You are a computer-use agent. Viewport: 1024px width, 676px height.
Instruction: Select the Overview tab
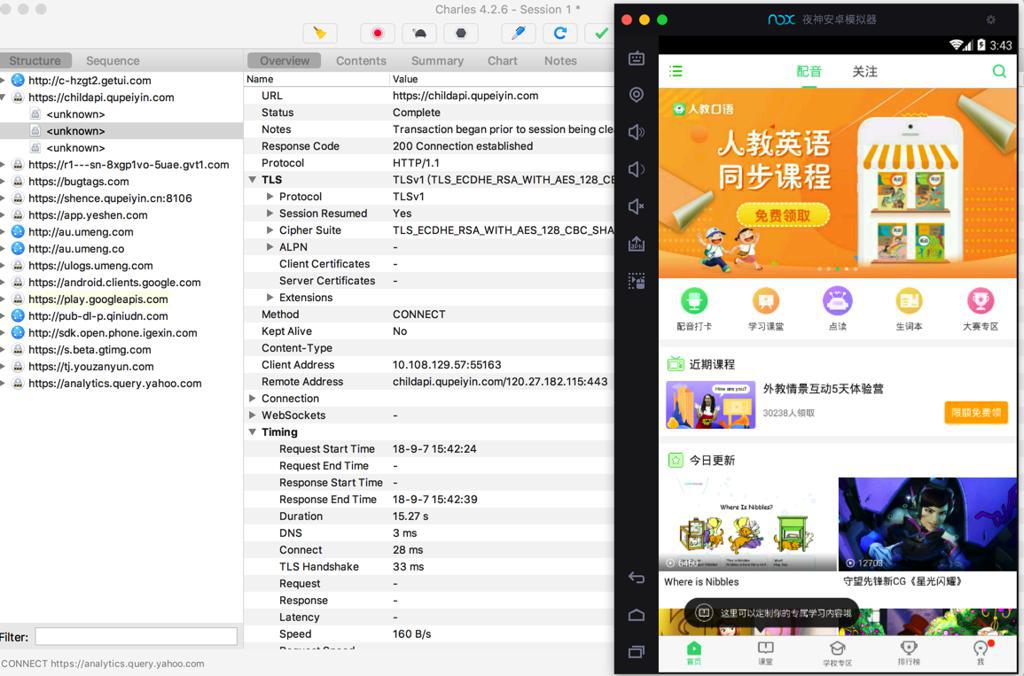[x=285, y=61]
